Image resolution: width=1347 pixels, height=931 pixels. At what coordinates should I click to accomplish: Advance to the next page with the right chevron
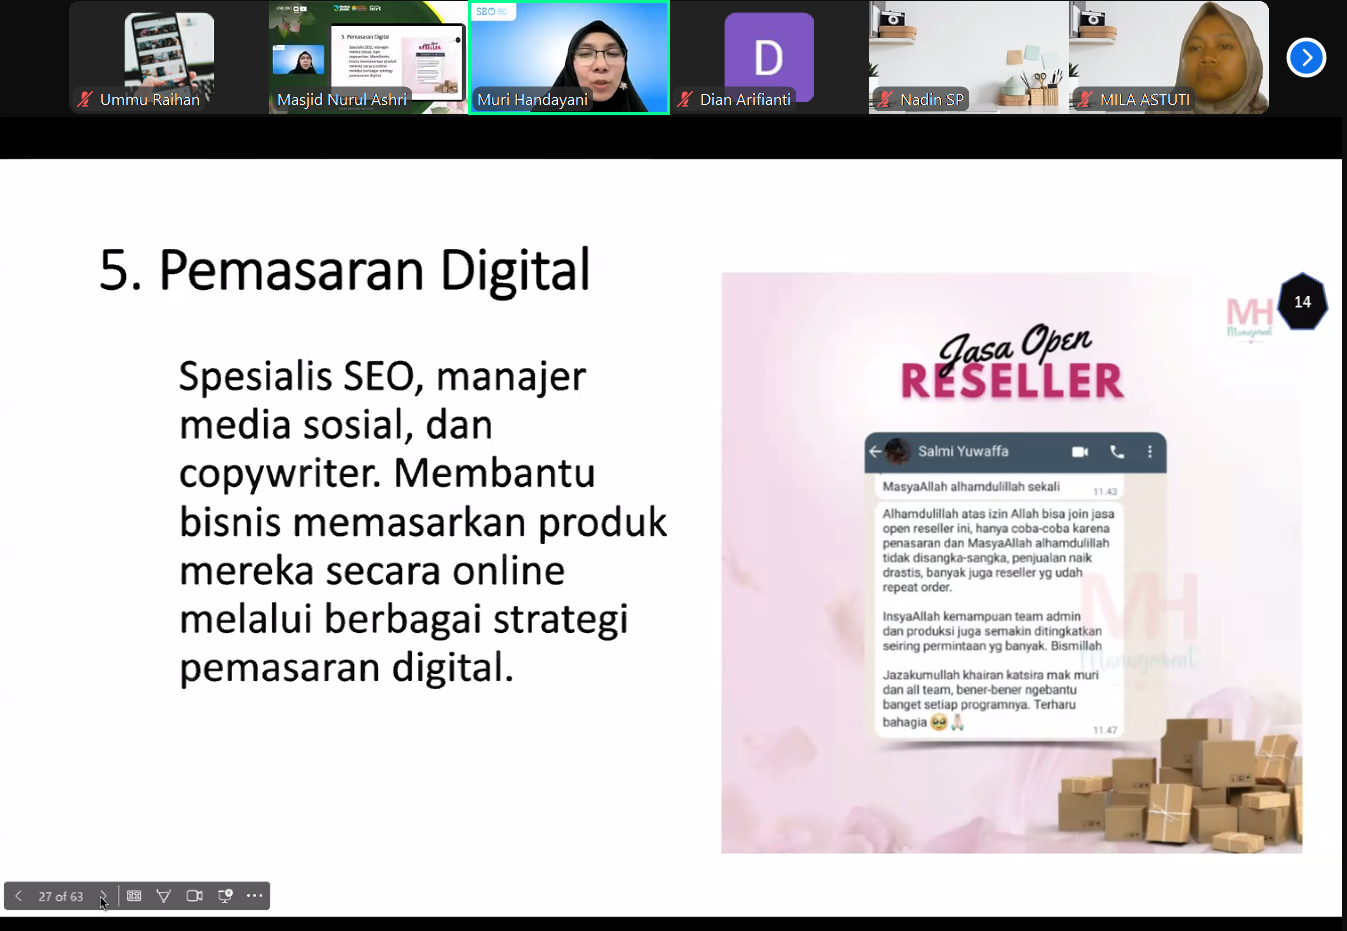[103, 896]
